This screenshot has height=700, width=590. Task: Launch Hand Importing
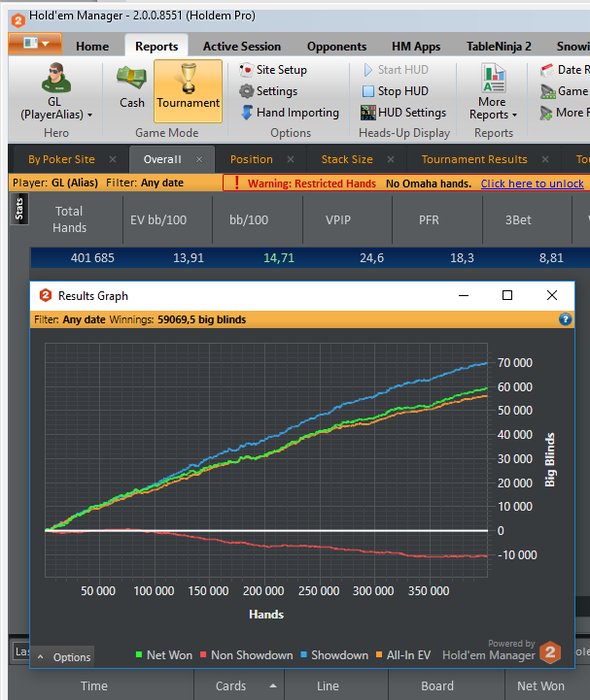click(x=290, y=112)
